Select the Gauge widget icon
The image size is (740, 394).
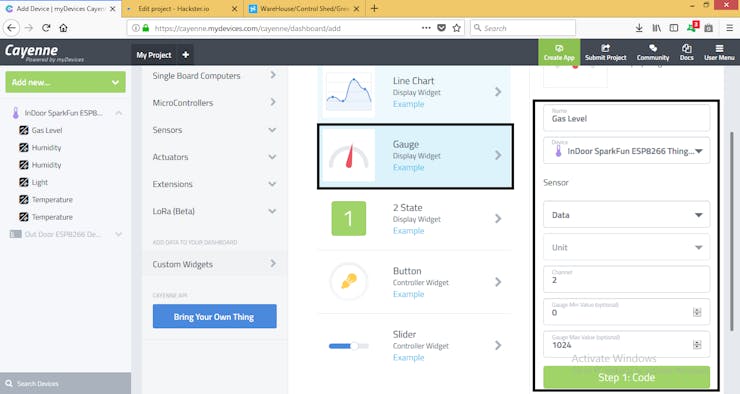point(349,156)
